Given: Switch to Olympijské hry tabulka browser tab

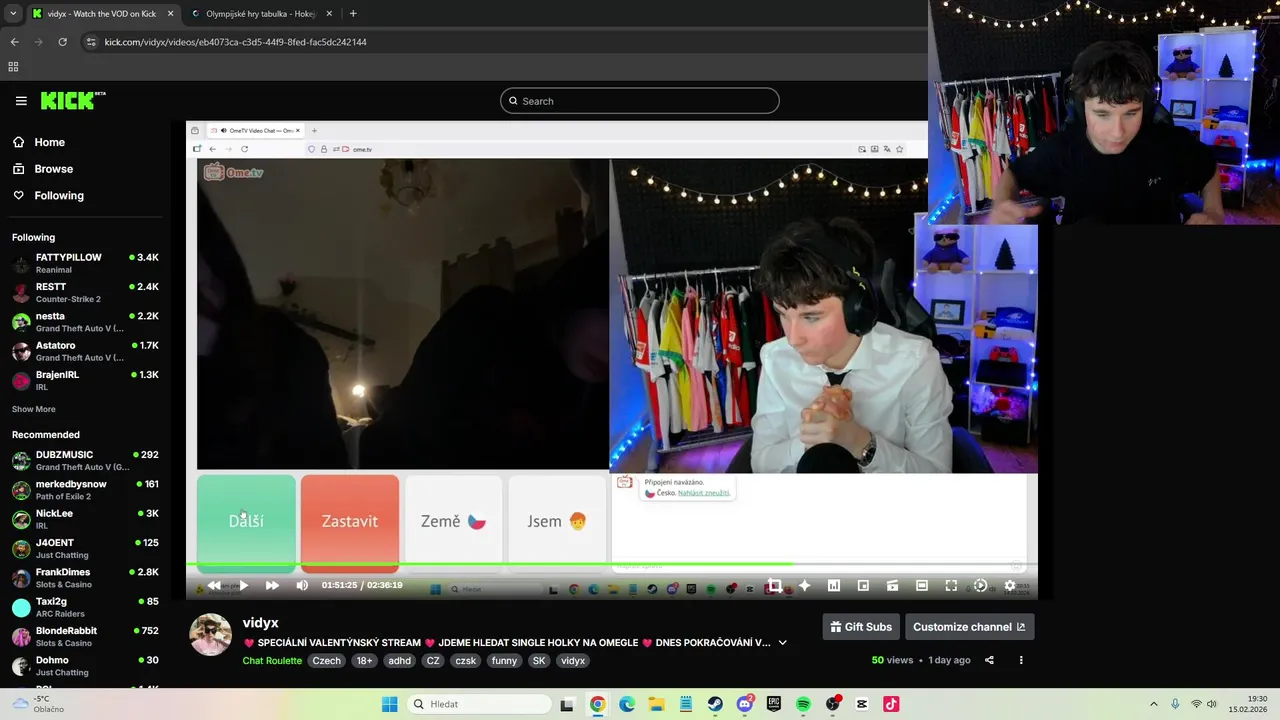Looking at the screenshot, I should (260, 14).
